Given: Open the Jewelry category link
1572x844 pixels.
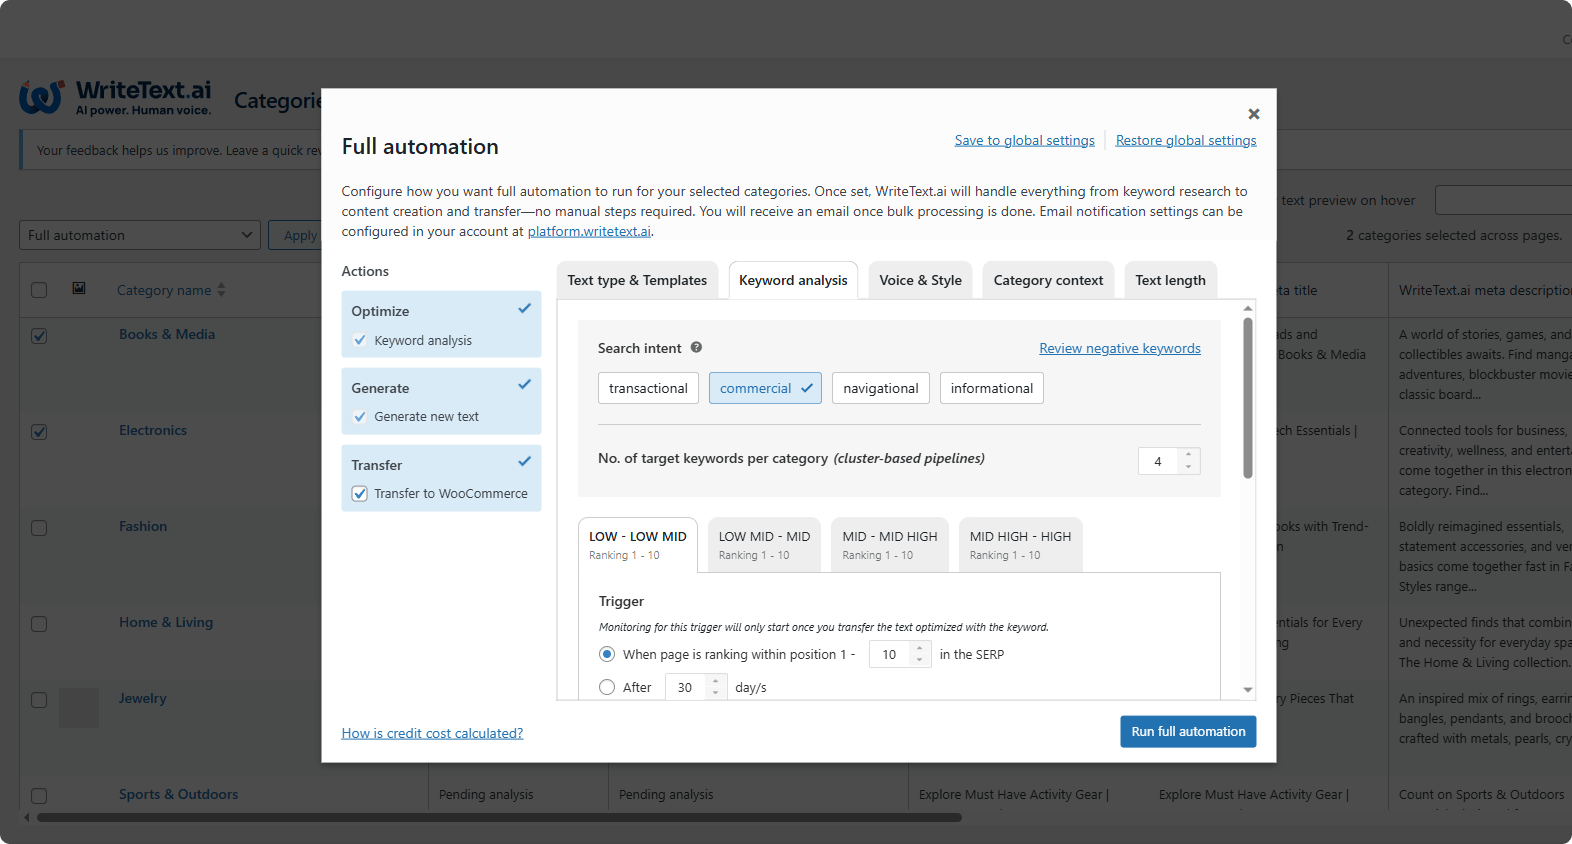Looking at the screenshot, I should [143, 698].
